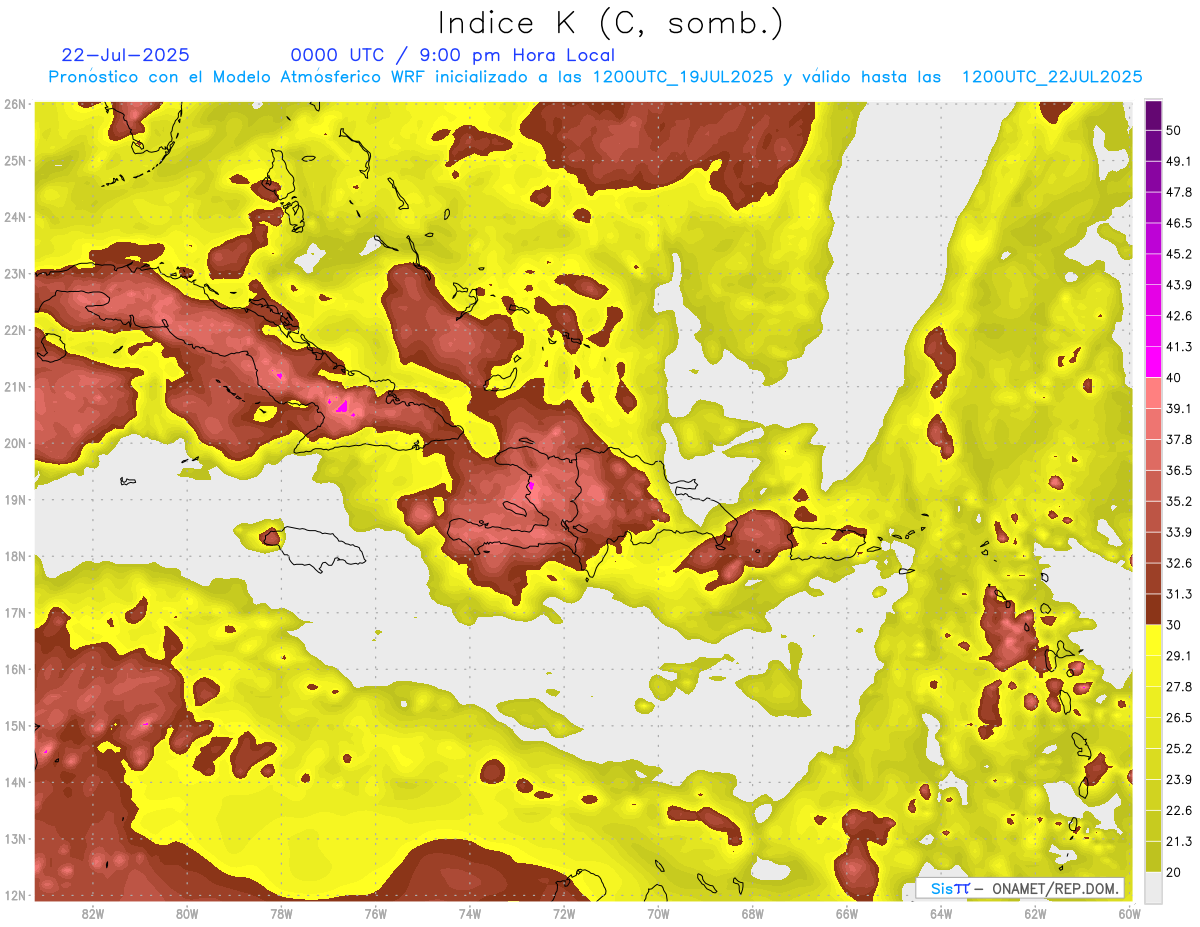
Task: Click "0000 UTC / 9:00 pm Hora Local"
Action: [x=453, y=55]
